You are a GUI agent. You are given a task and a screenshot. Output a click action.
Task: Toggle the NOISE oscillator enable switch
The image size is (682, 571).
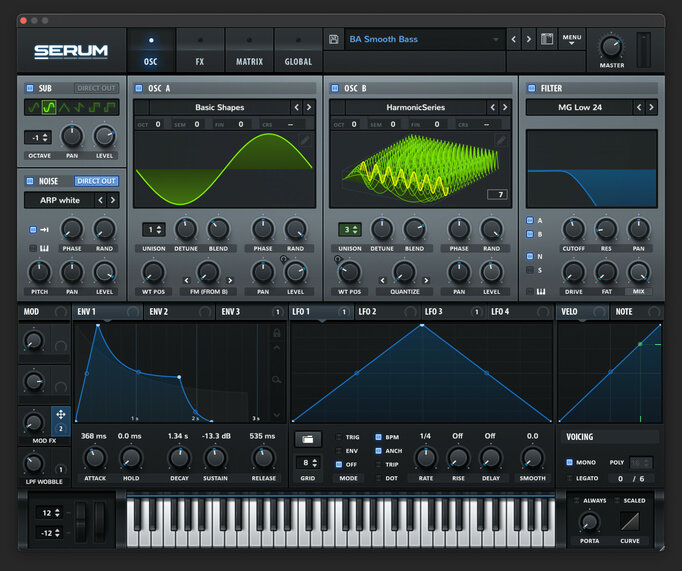point(30,181)
